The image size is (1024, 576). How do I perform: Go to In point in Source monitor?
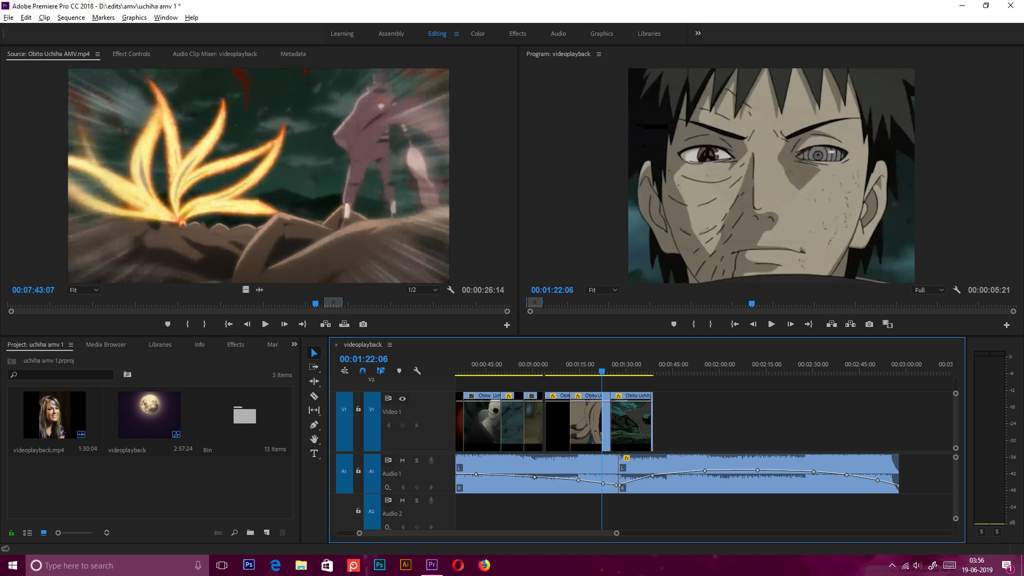[229, 324]
